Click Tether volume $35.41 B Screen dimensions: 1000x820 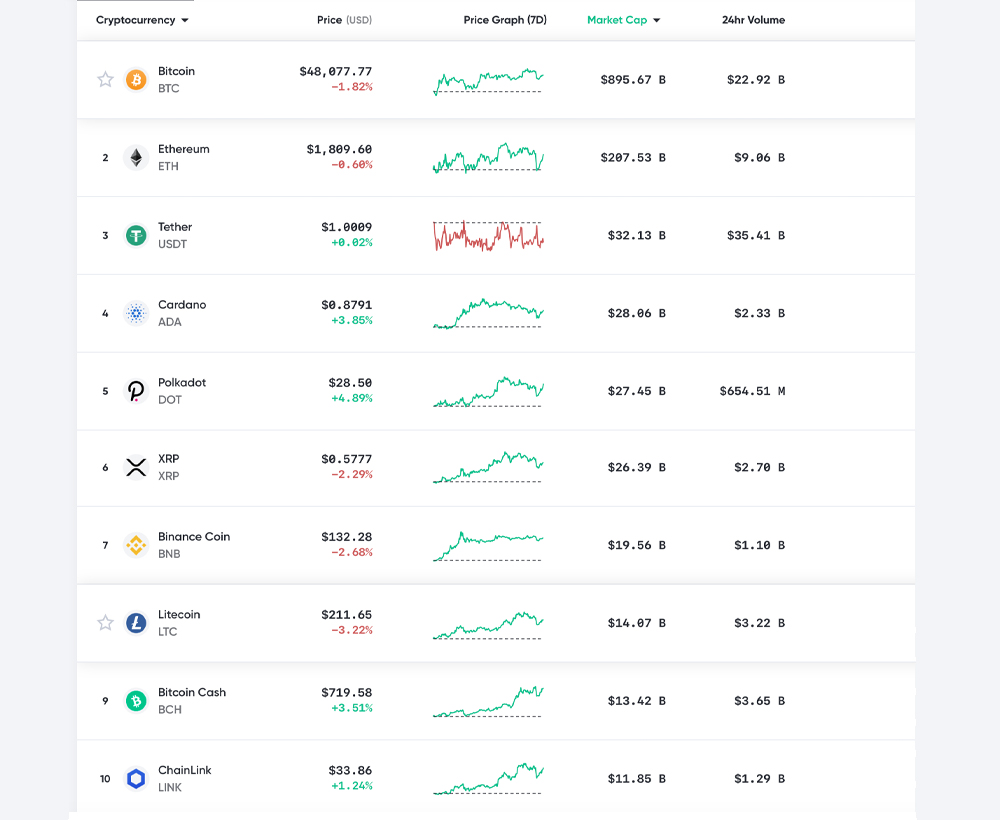pos(756,235)
